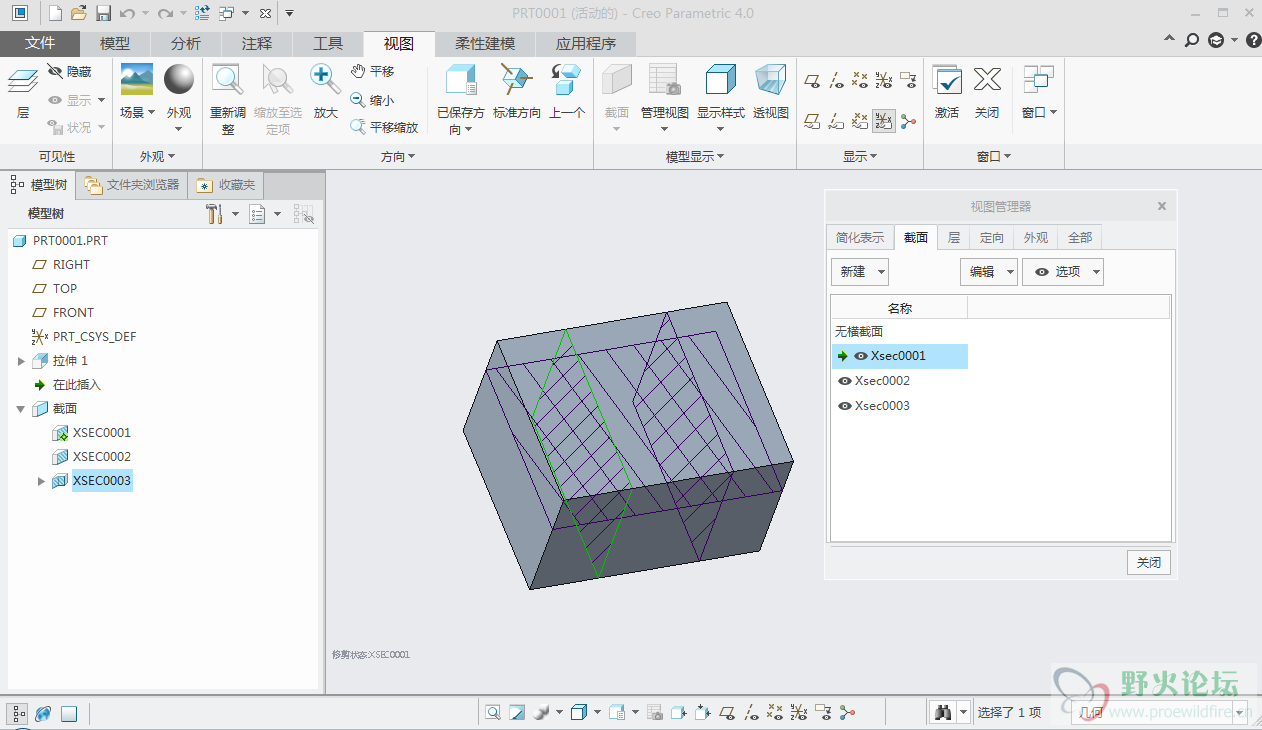Toggle visibility eye of Xsec0001
The image size is (1262, 730).
point(861,356)
